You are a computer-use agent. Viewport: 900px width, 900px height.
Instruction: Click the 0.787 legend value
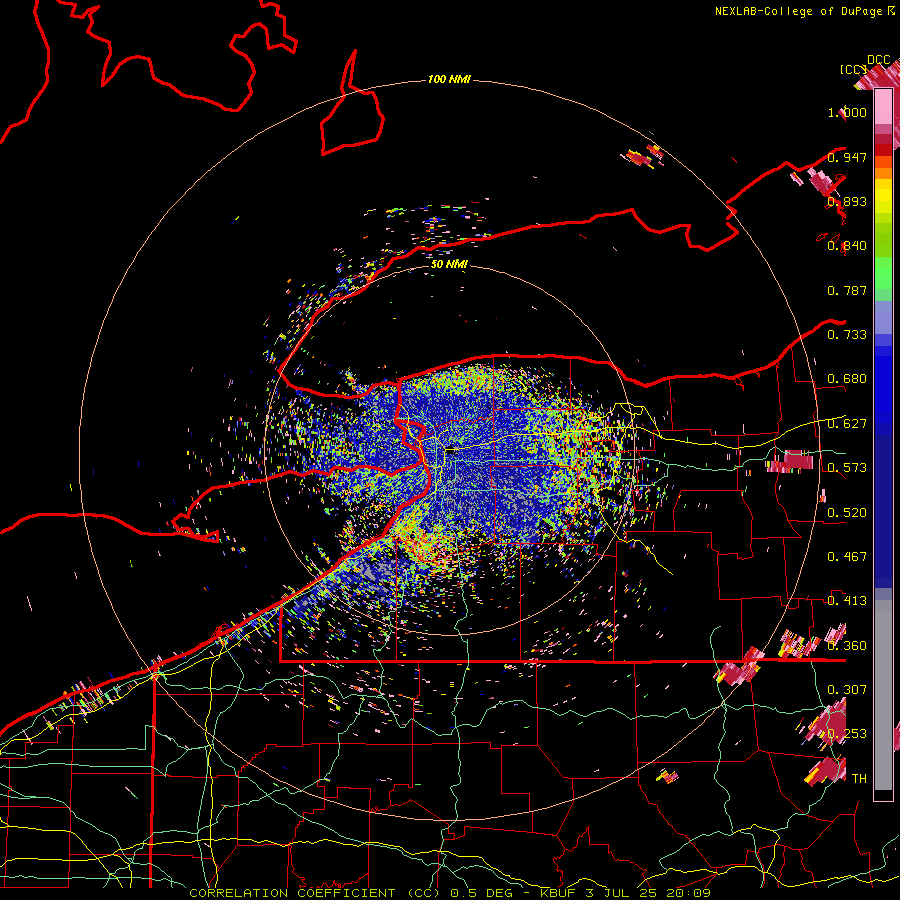tap(847, 290)
